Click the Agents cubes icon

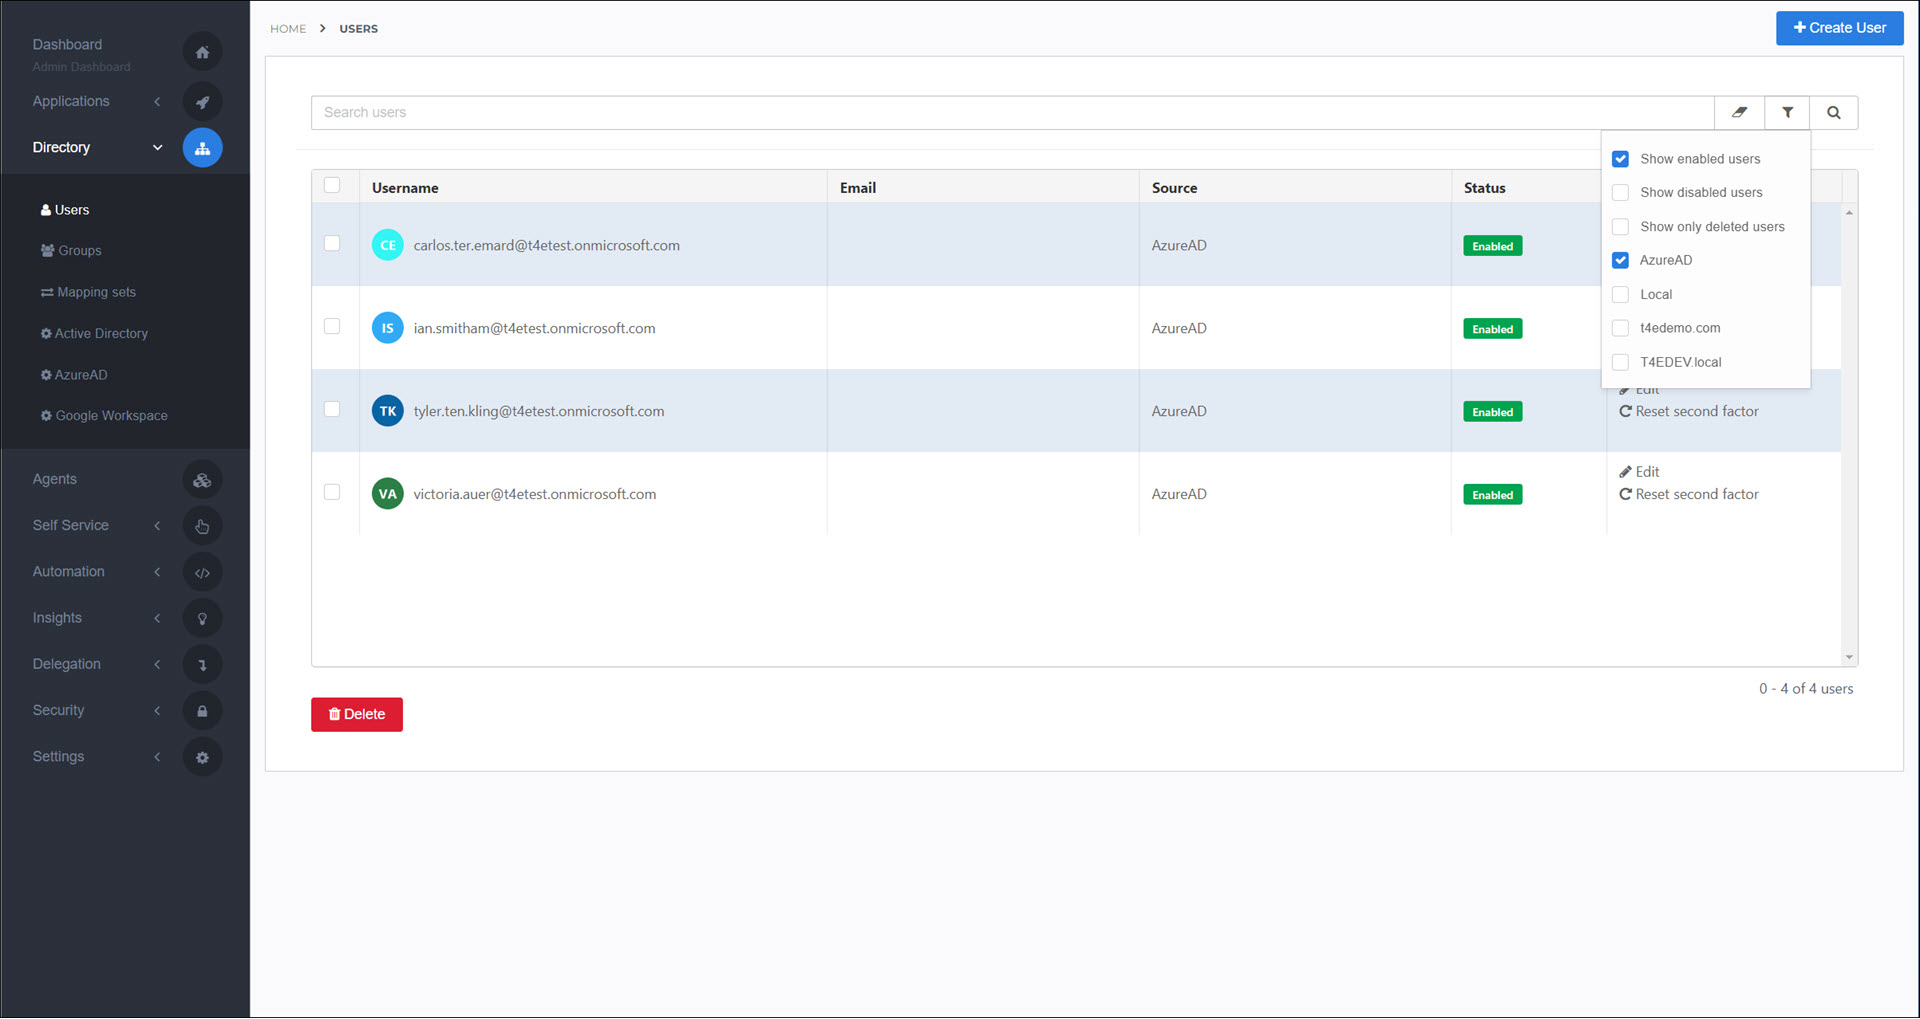[x=202, y=480]
